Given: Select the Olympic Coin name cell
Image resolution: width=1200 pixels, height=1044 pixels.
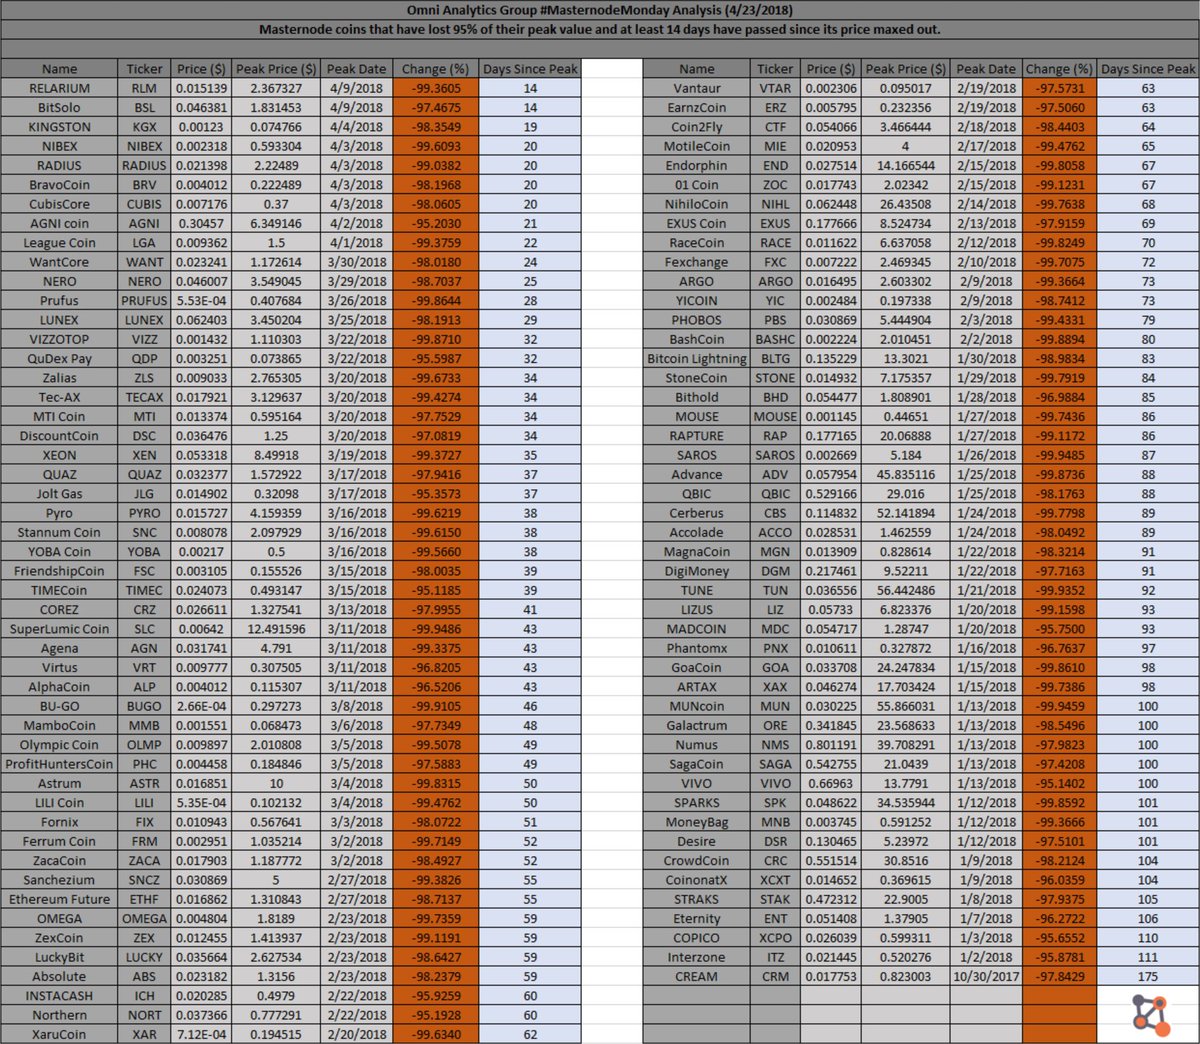Looking at the screenshot, I should (x=59, y=745).
